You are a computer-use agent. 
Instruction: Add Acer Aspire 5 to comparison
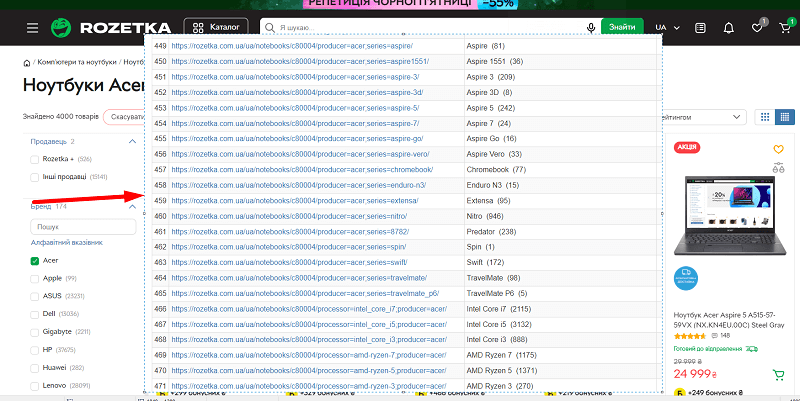[778, 167]
